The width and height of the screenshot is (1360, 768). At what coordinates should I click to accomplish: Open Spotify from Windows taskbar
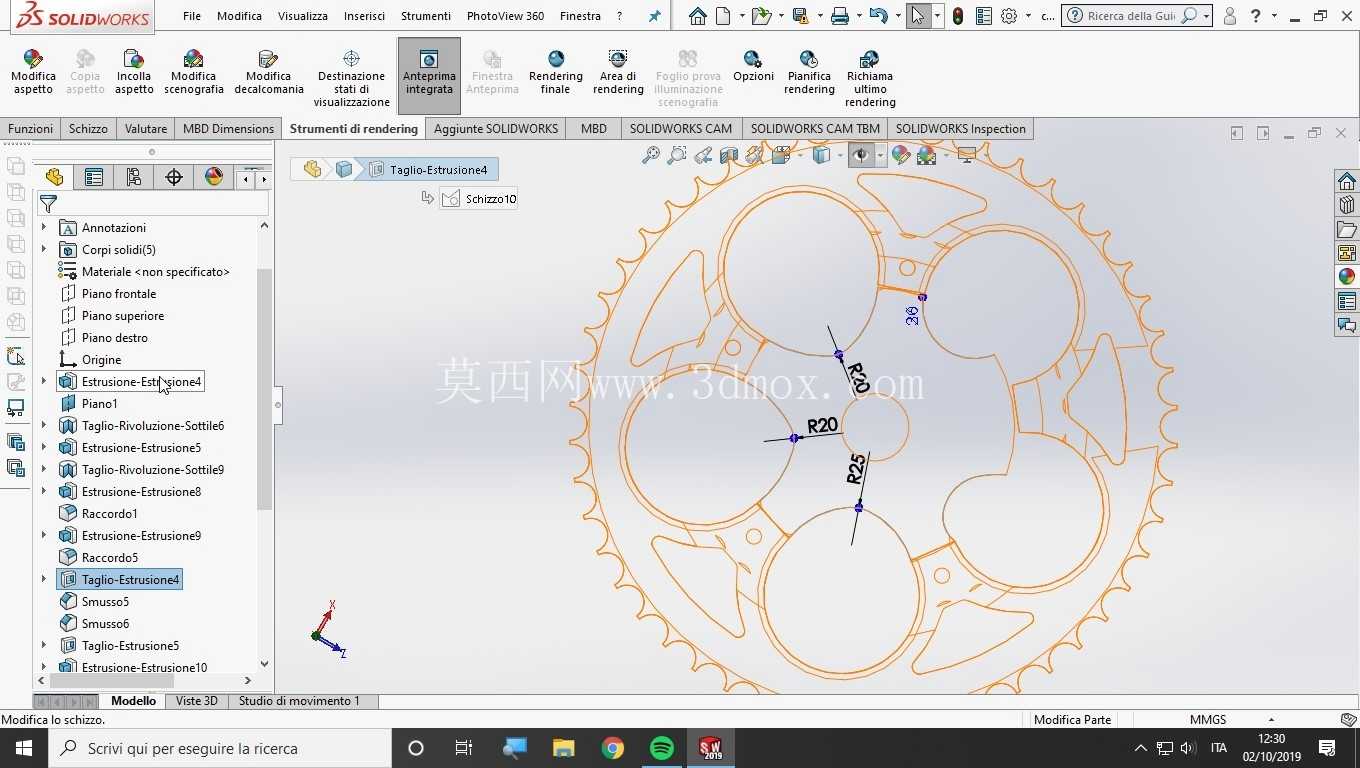coord(662,748)
